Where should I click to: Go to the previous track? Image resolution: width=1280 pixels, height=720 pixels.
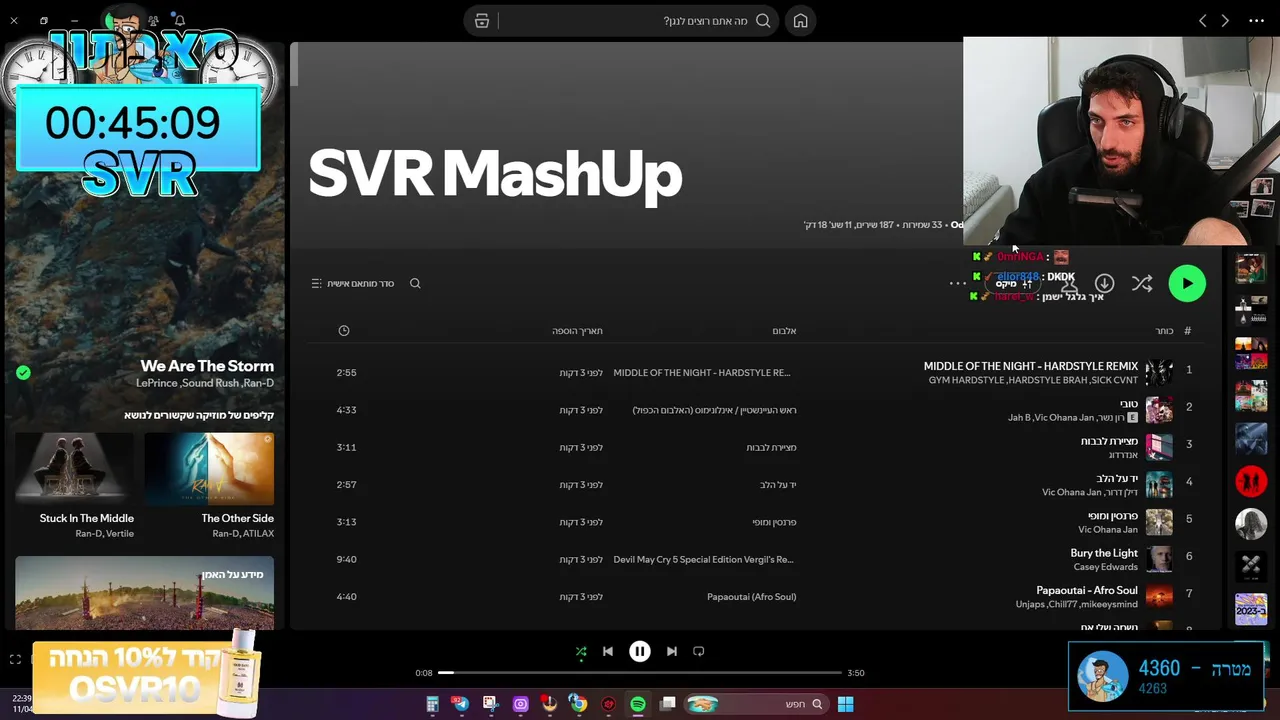[x=607, y=651]
